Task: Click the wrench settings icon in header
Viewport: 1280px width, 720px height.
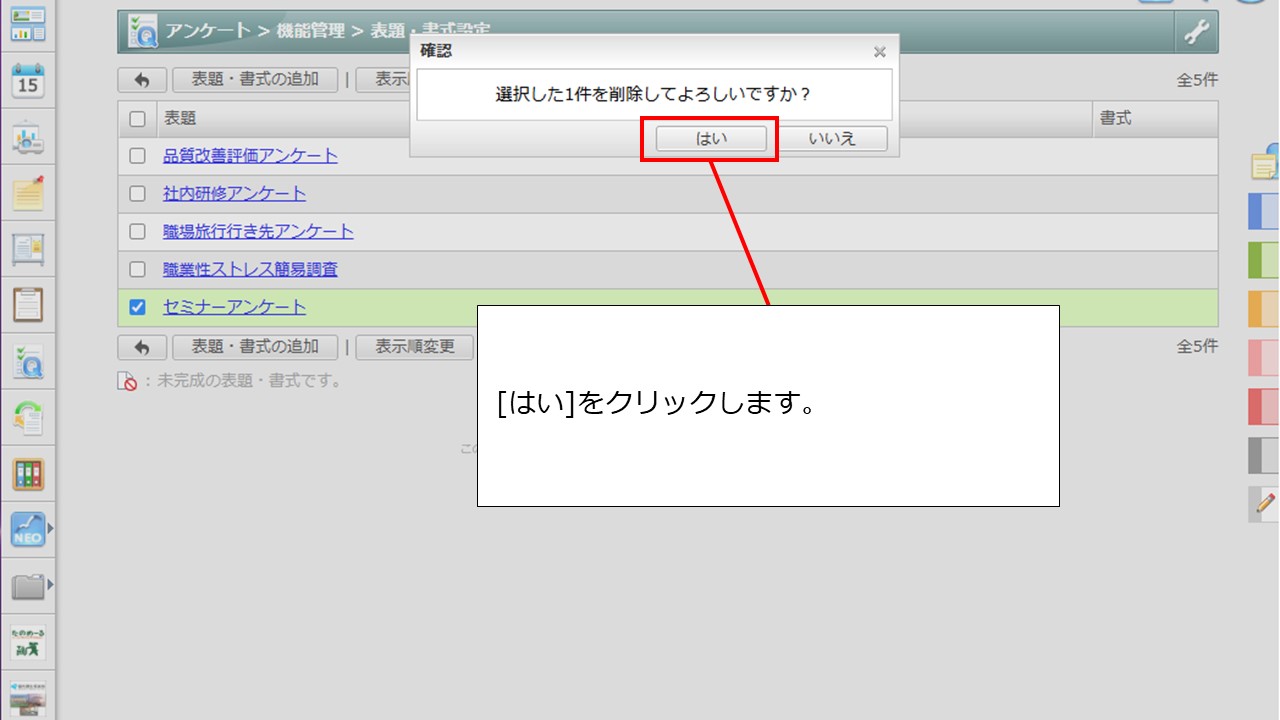Action: pos(1196,32)
